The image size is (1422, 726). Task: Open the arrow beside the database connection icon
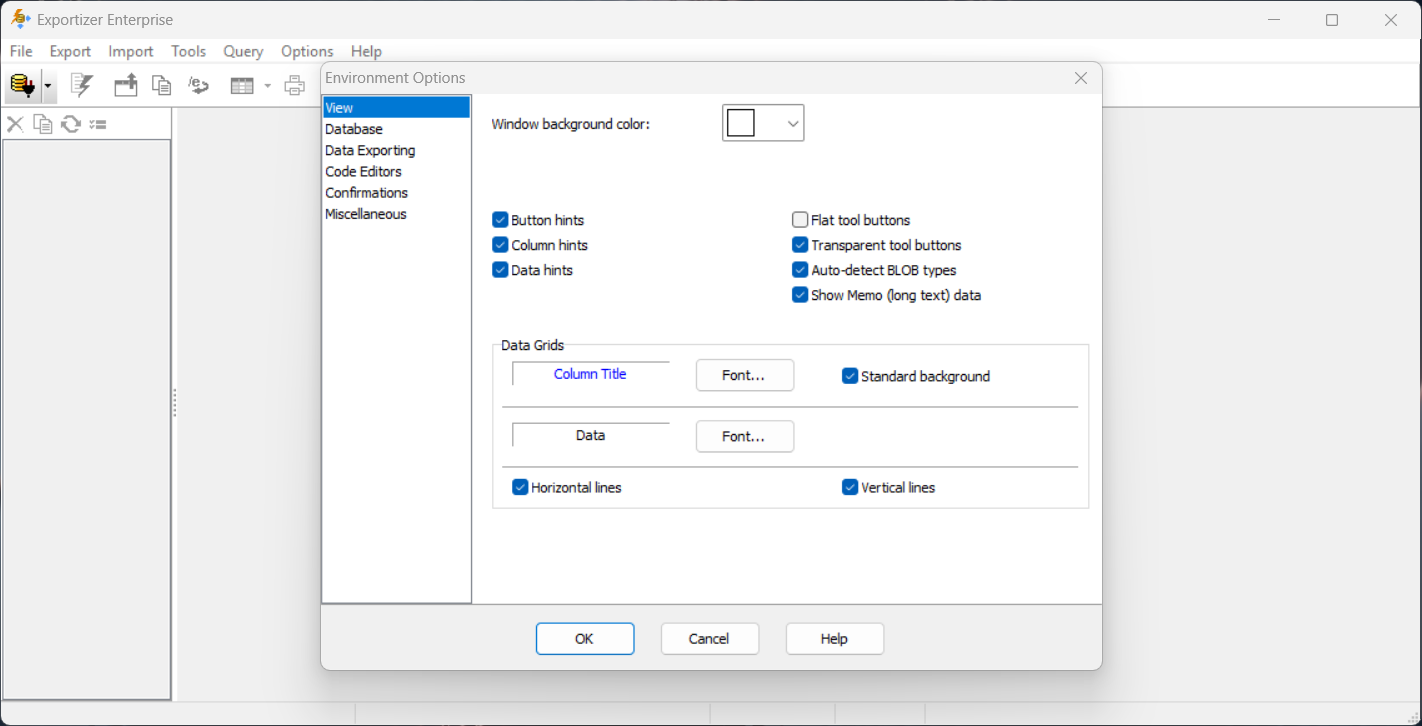(47, 86)
